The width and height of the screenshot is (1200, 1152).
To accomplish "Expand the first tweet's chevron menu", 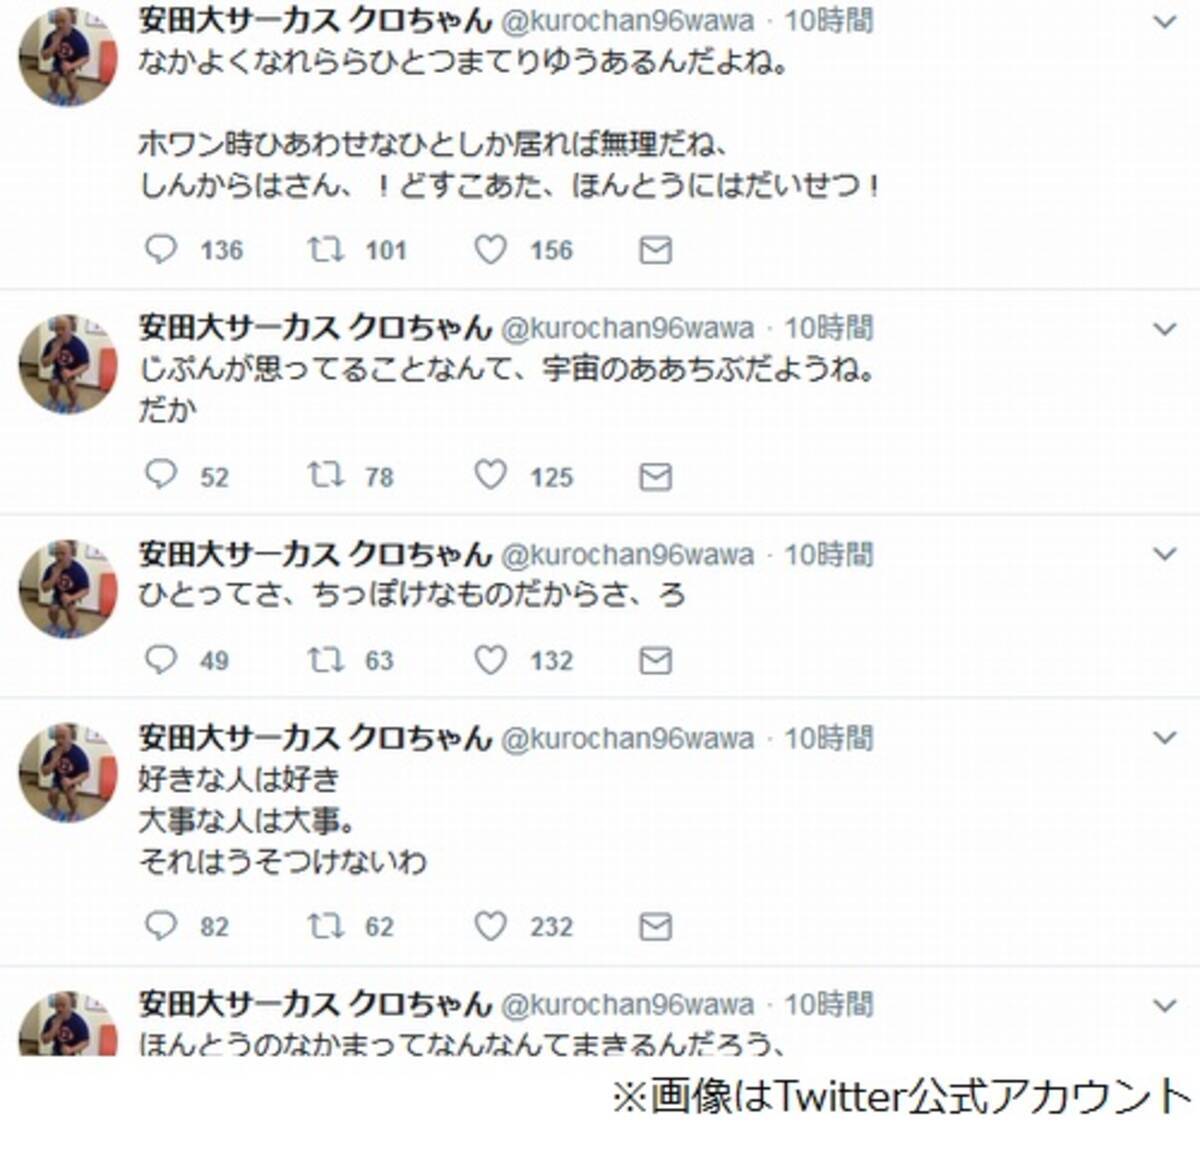I will click(x=1165, y=21).
